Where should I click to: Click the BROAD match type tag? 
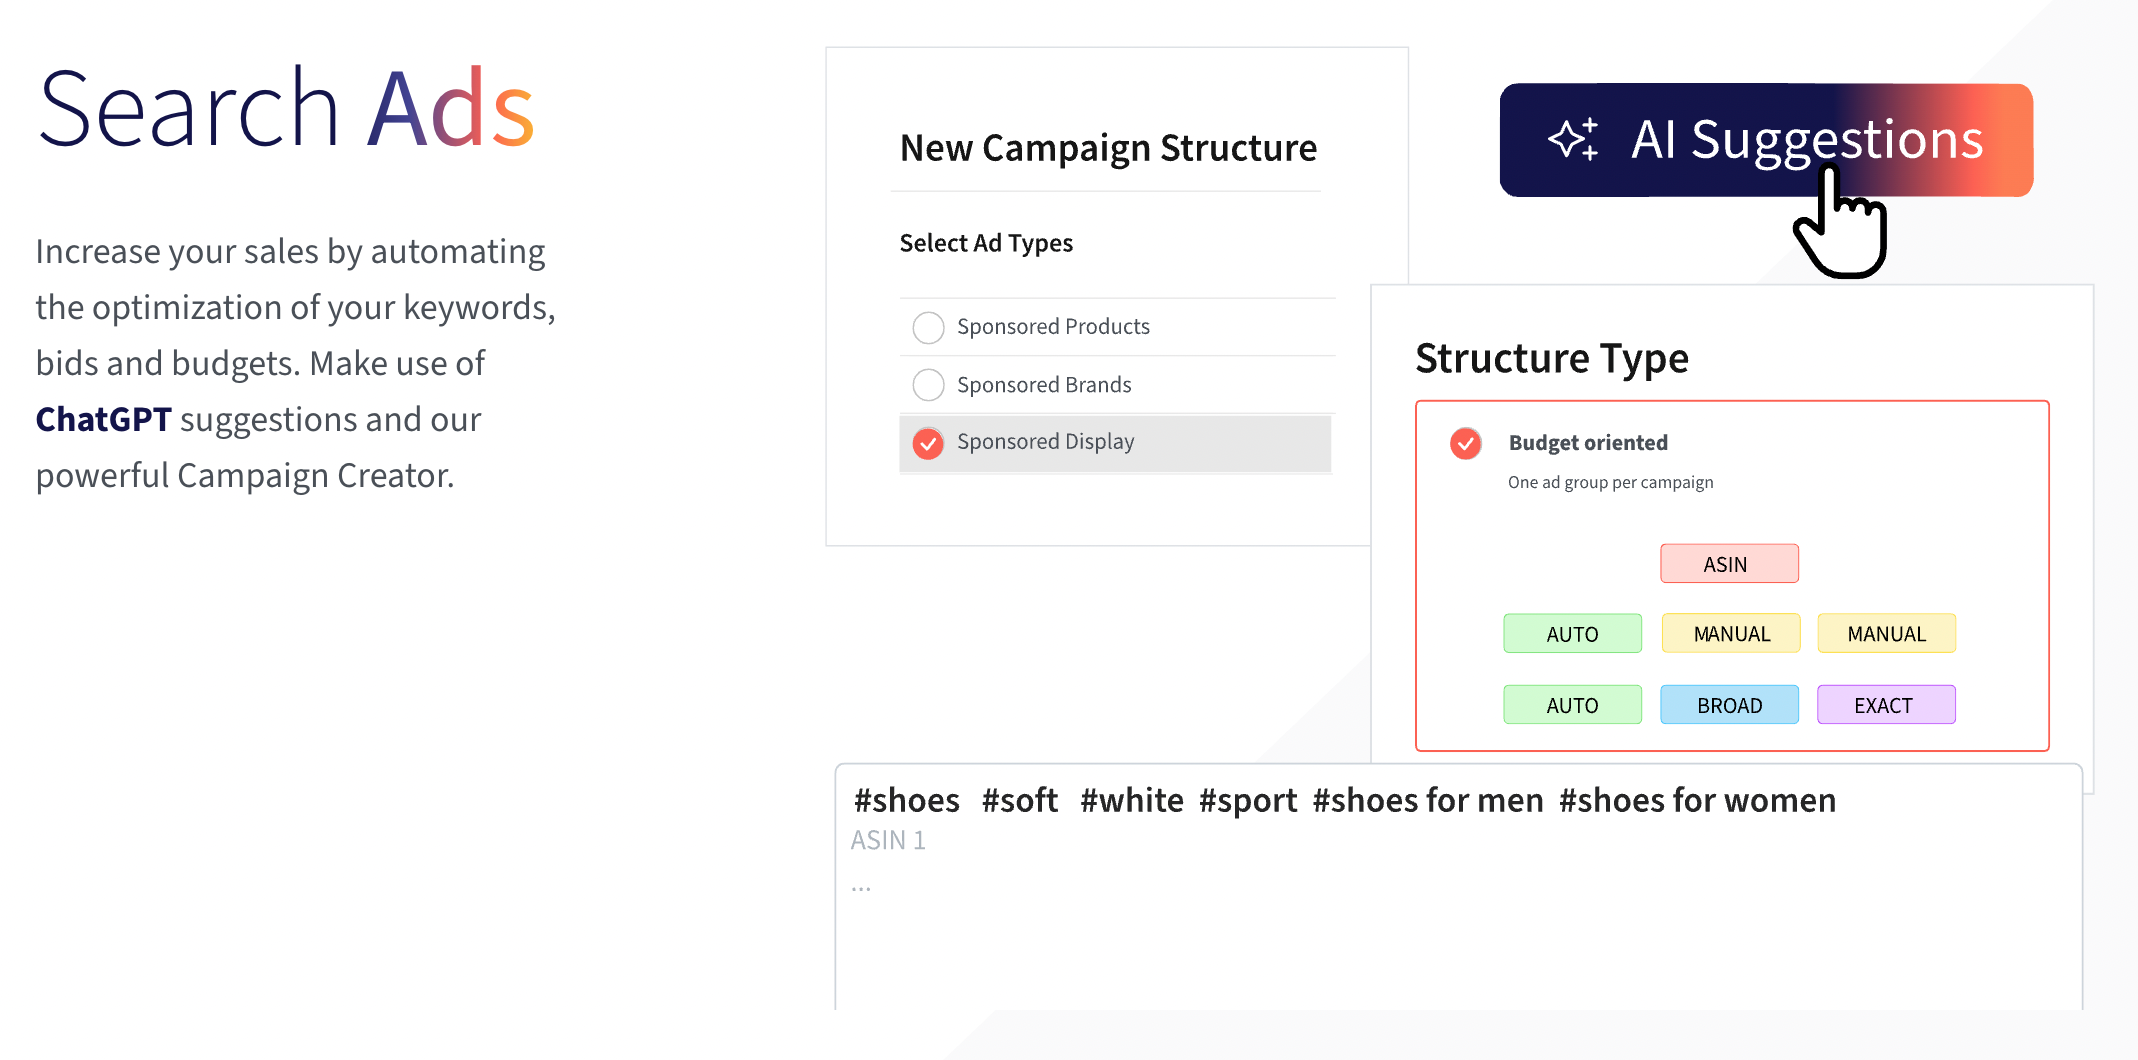[x=1729, y=704]
